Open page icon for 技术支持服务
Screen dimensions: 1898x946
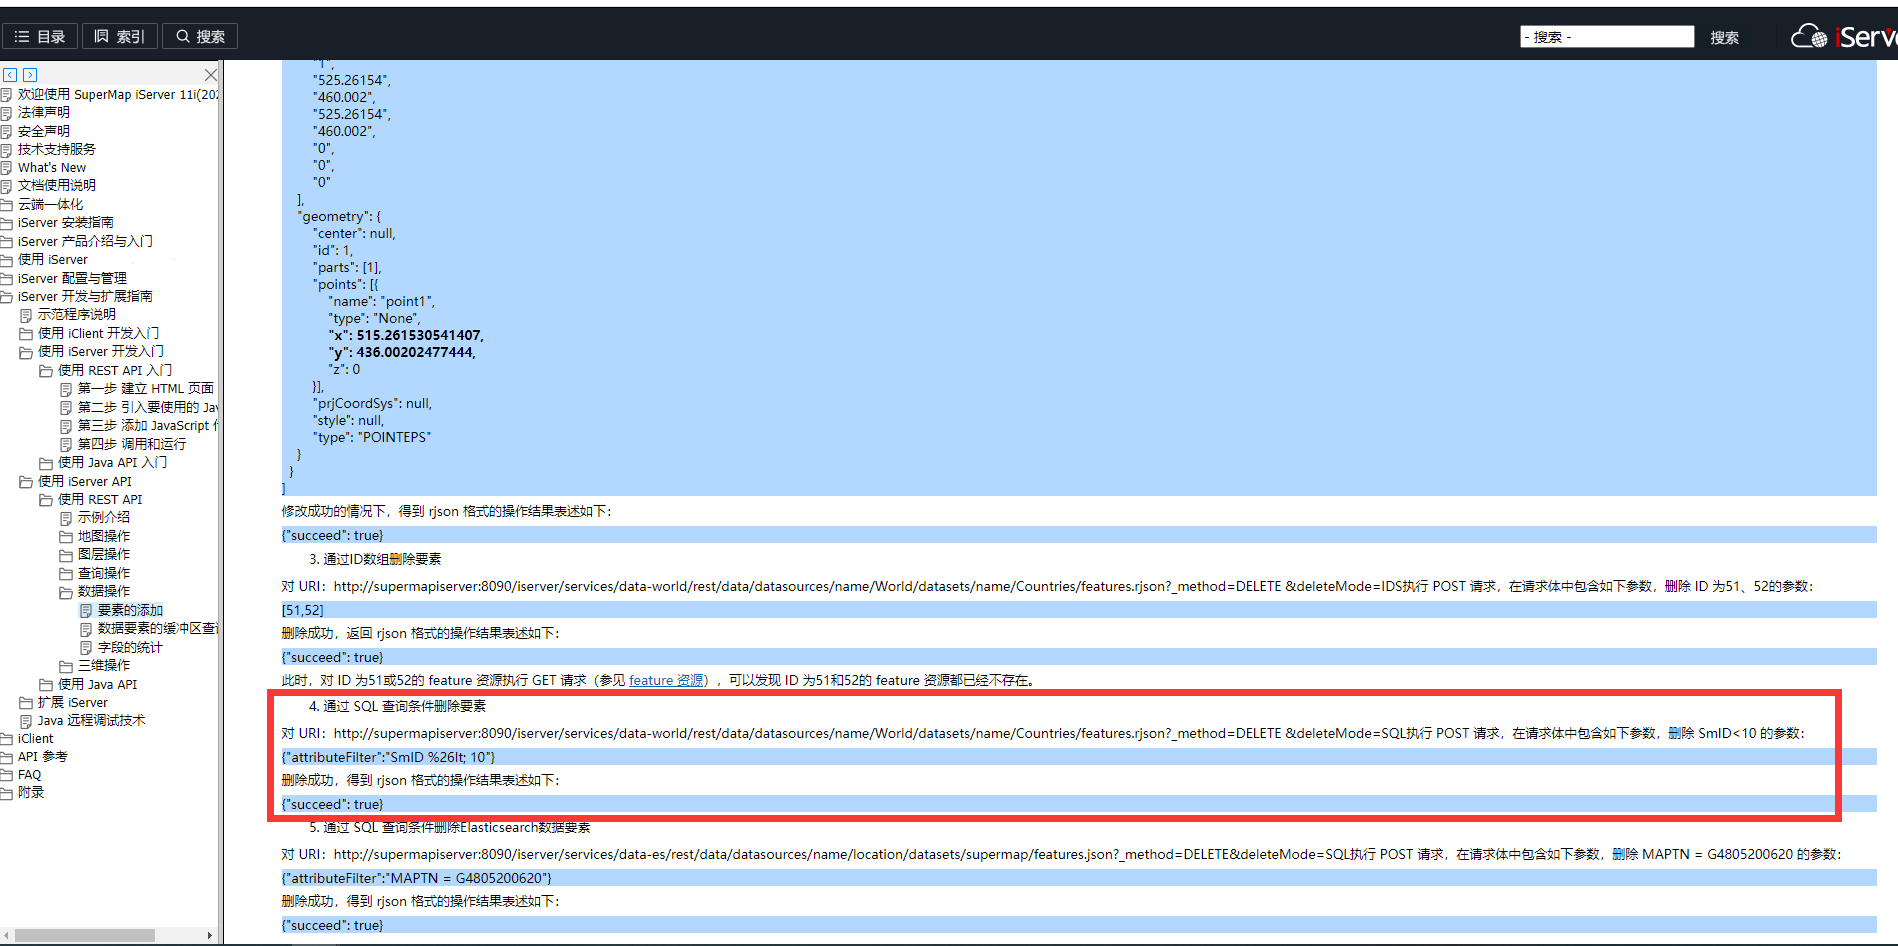[x=6, y=150]
